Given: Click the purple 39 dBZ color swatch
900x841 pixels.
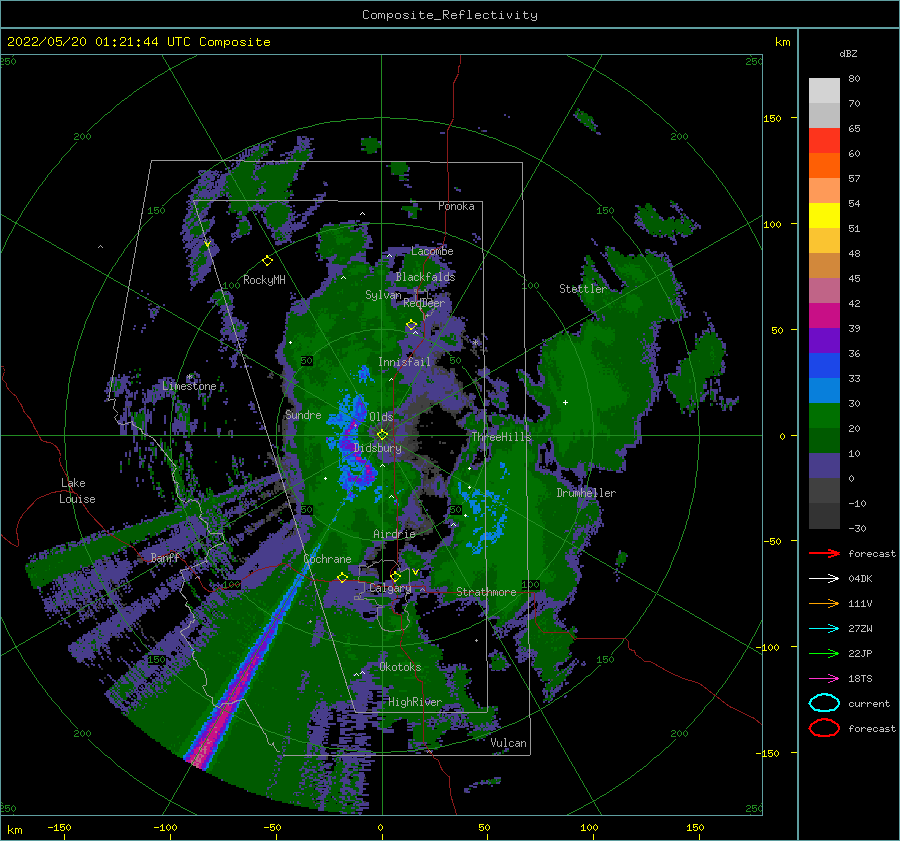Looking at the screenshot, I should pyautogui.click(x=824, y=340).
